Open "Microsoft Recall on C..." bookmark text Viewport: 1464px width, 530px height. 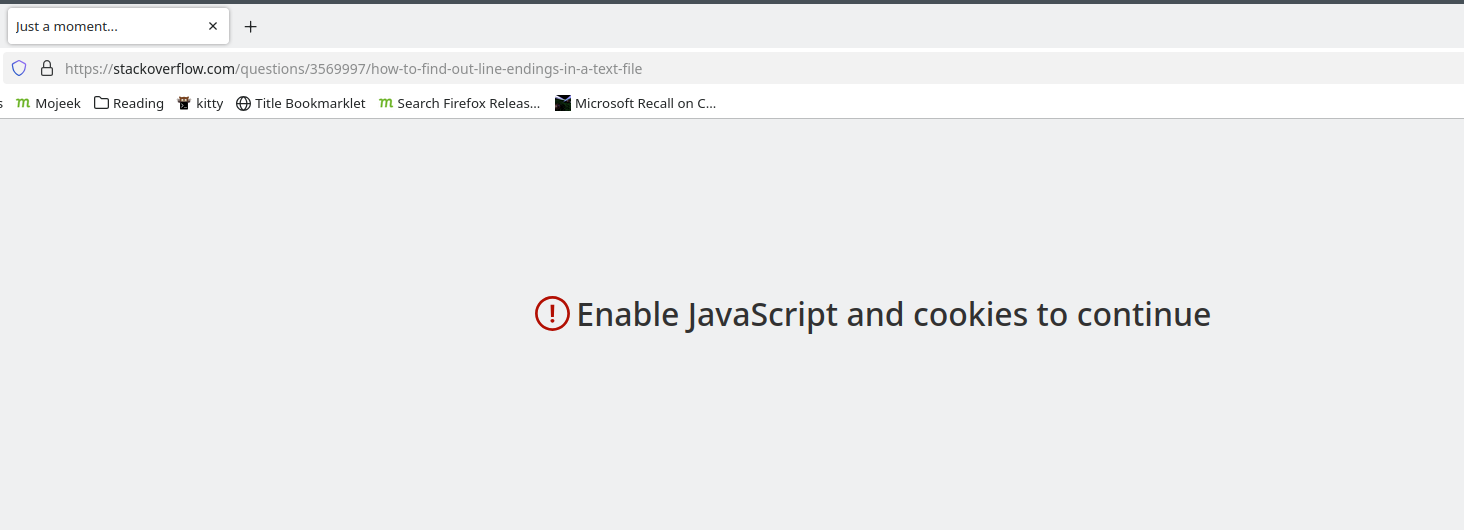point(646,103)
